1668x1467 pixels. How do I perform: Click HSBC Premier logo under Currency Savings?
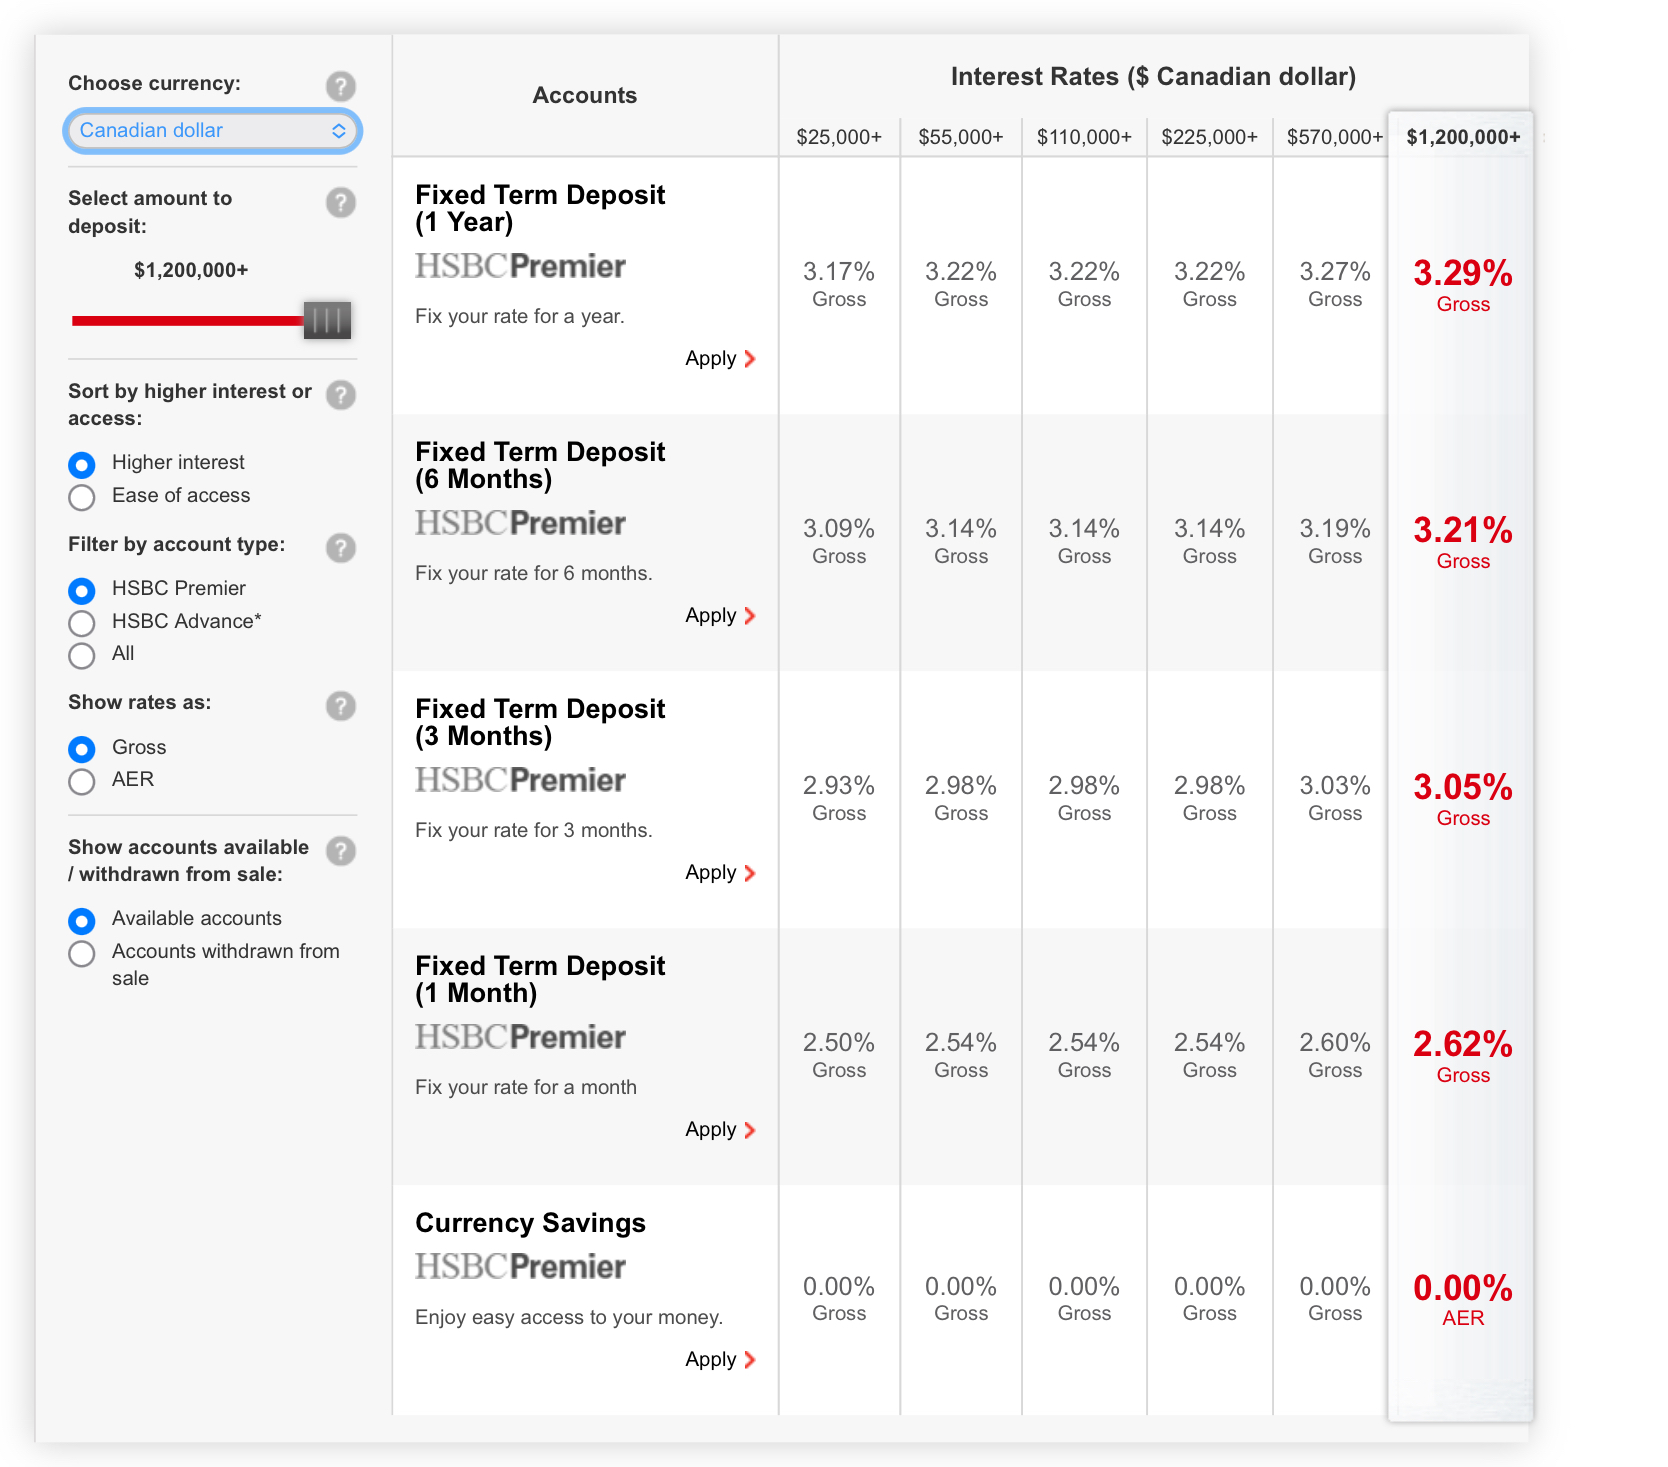520,1267
